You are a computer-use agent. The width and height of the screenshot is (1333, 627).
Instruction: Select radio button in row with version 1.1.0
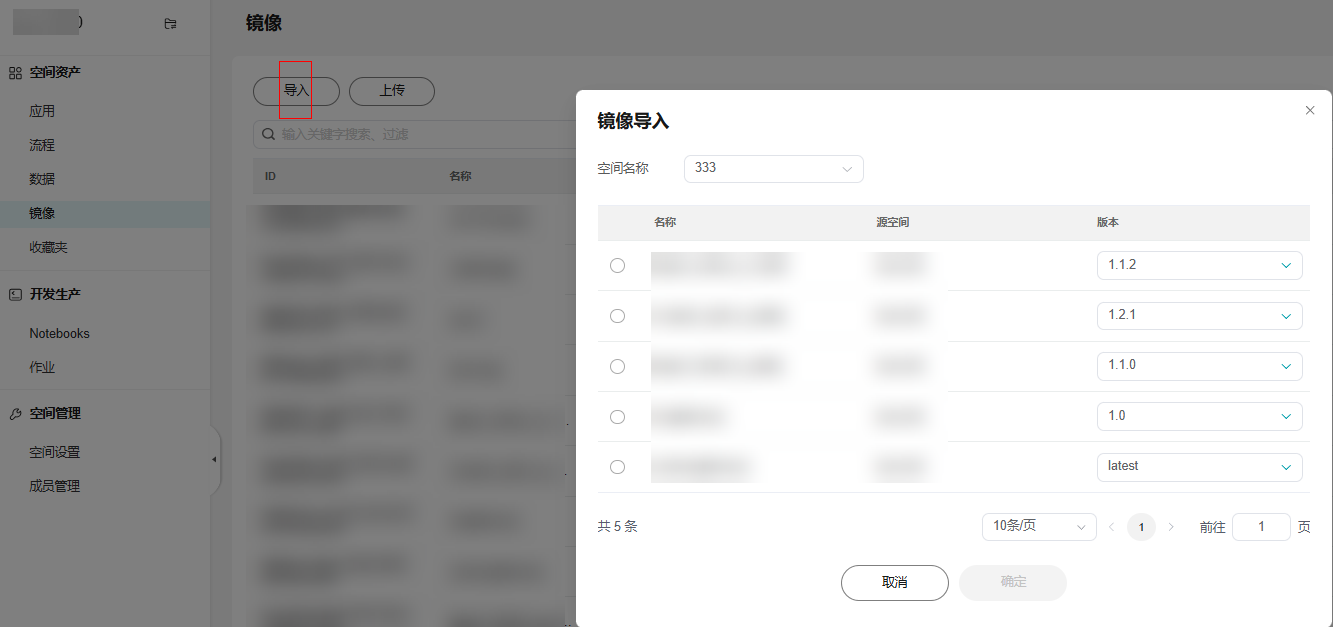pyautogui.click(x=617, y=366)
